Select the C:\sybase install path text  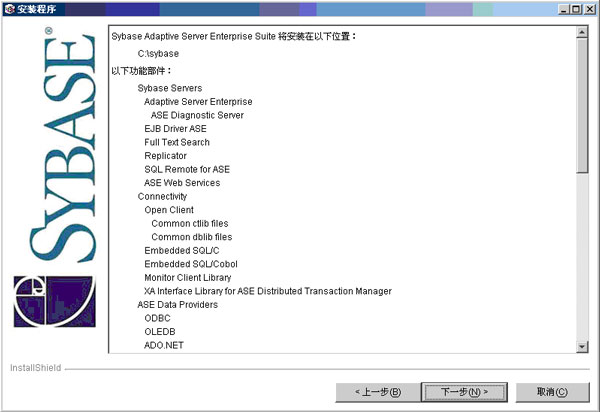point(158,54)
